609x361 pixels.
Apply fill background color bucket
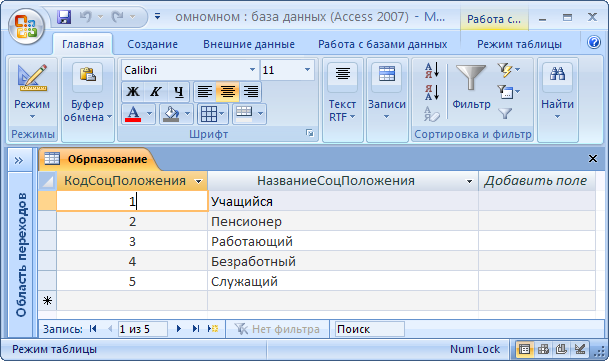(x=172, y=114)
